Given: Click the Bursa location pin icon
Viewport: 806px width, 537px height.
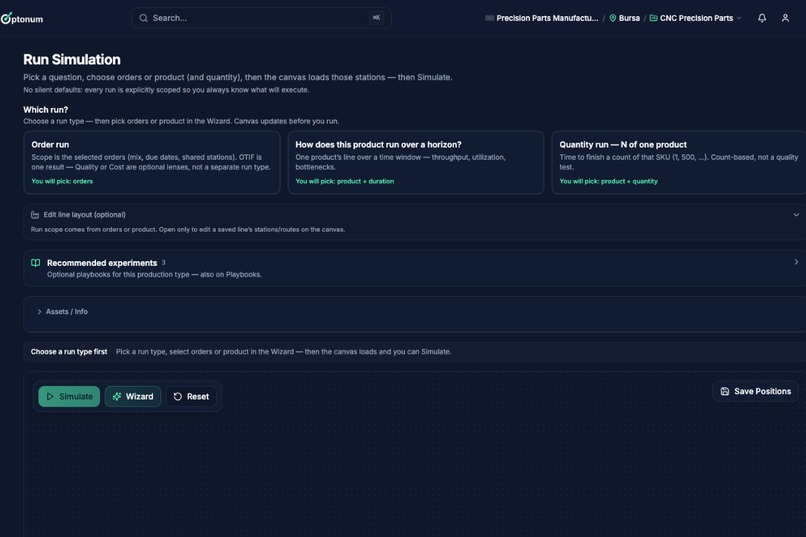Looking at the screenshot, I should coord(613,18).
